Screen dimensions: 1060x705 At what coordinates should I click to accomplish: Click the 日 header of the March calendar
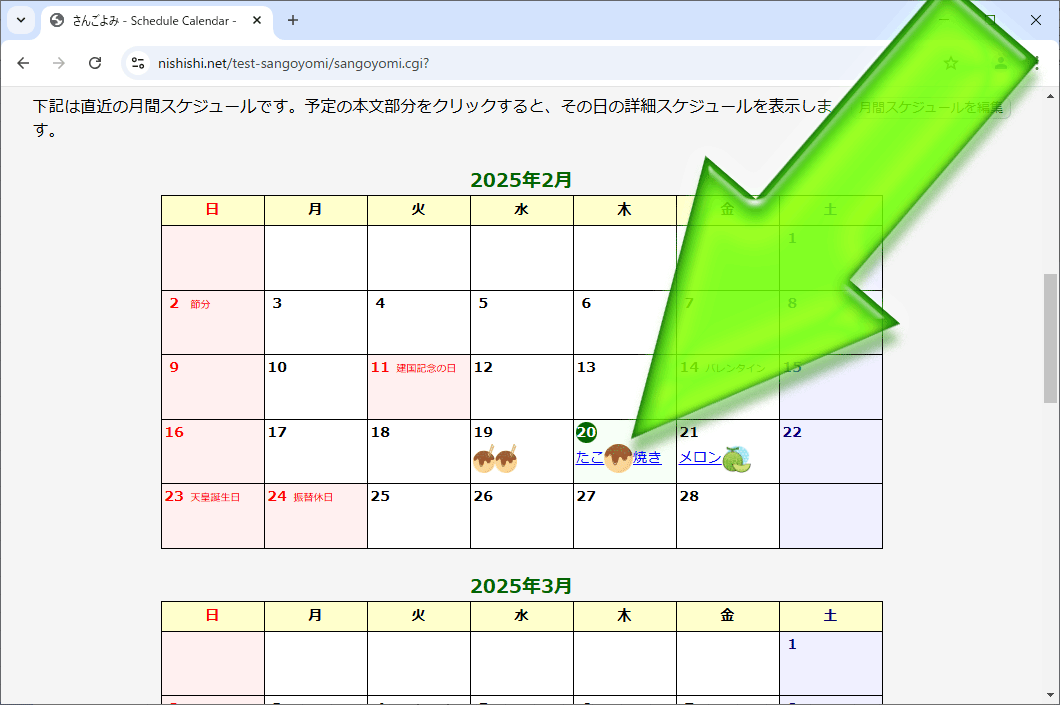[x=212, y=615]
